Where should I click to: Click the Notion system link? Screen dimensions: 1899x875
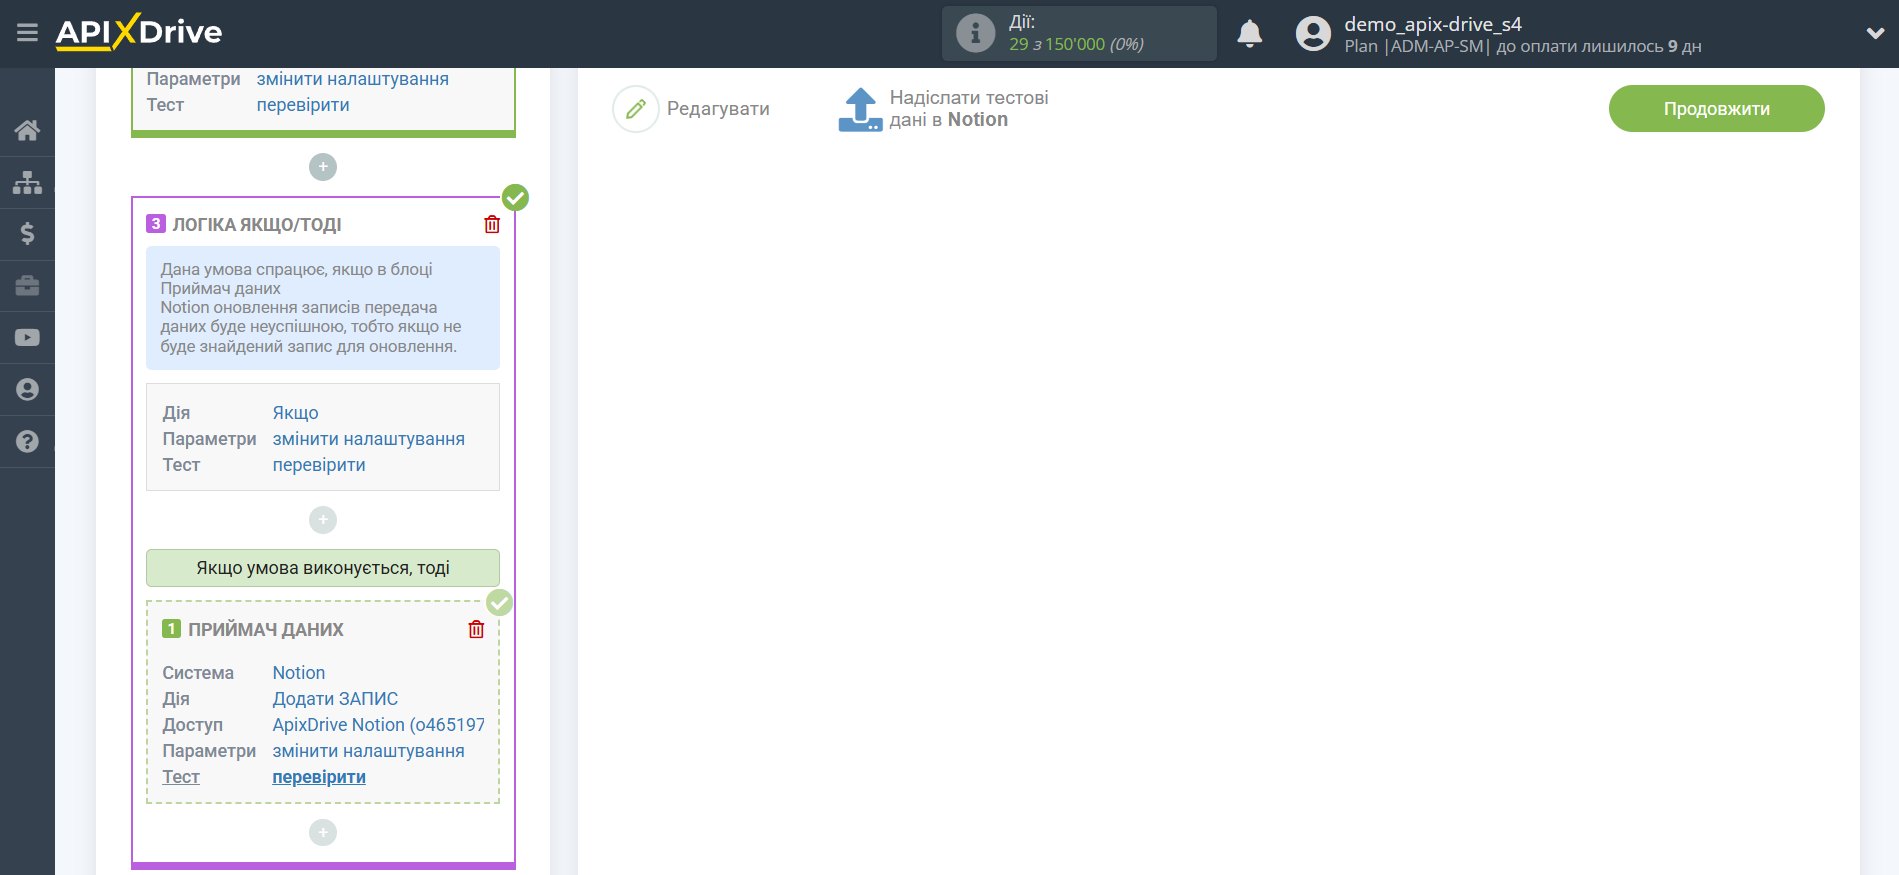coord(299,673)
